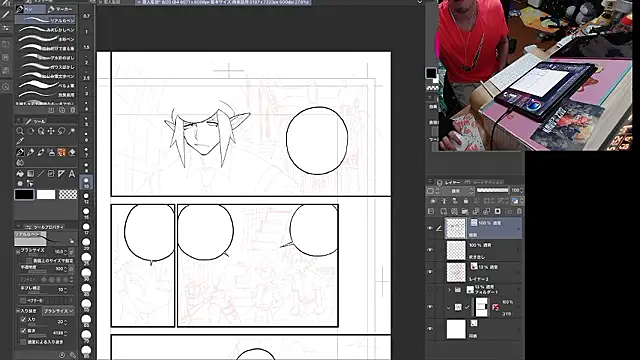Show the フォルダー1 folder via its eye slot
Screen dimensions: 640x360
tap(430, 290)
